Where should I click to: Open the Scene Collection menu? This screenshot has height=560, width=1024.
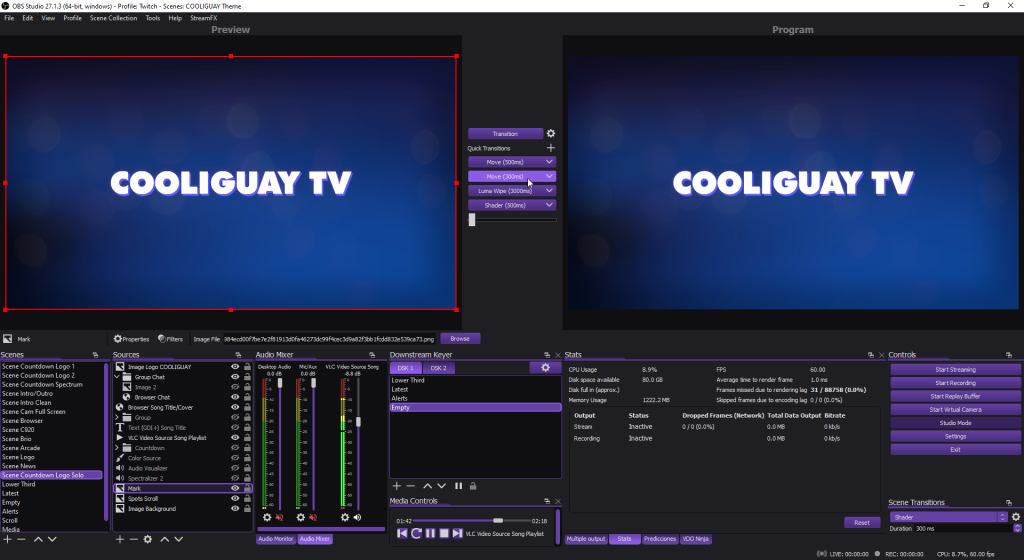click(114, 18)
